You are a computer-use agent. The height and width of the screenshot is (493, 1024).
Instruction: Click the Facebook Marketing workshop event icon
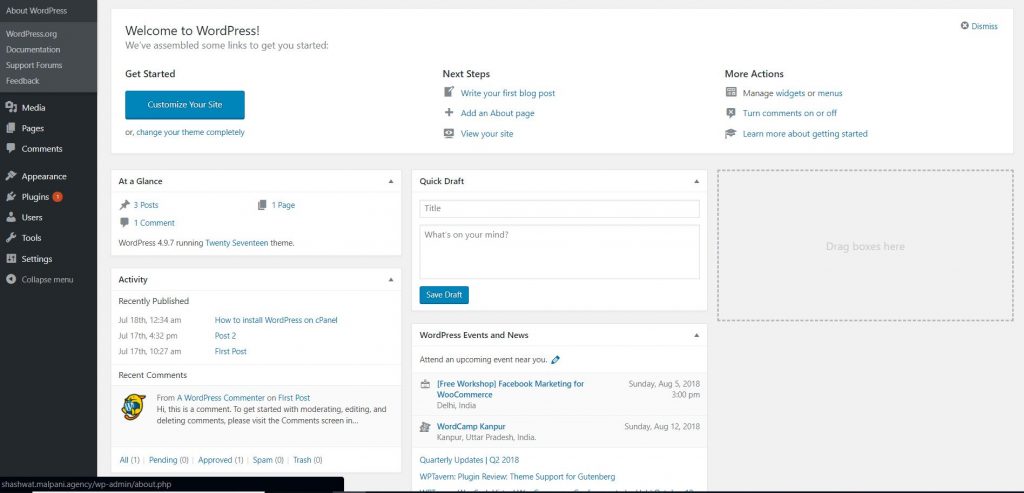(425, 384)
